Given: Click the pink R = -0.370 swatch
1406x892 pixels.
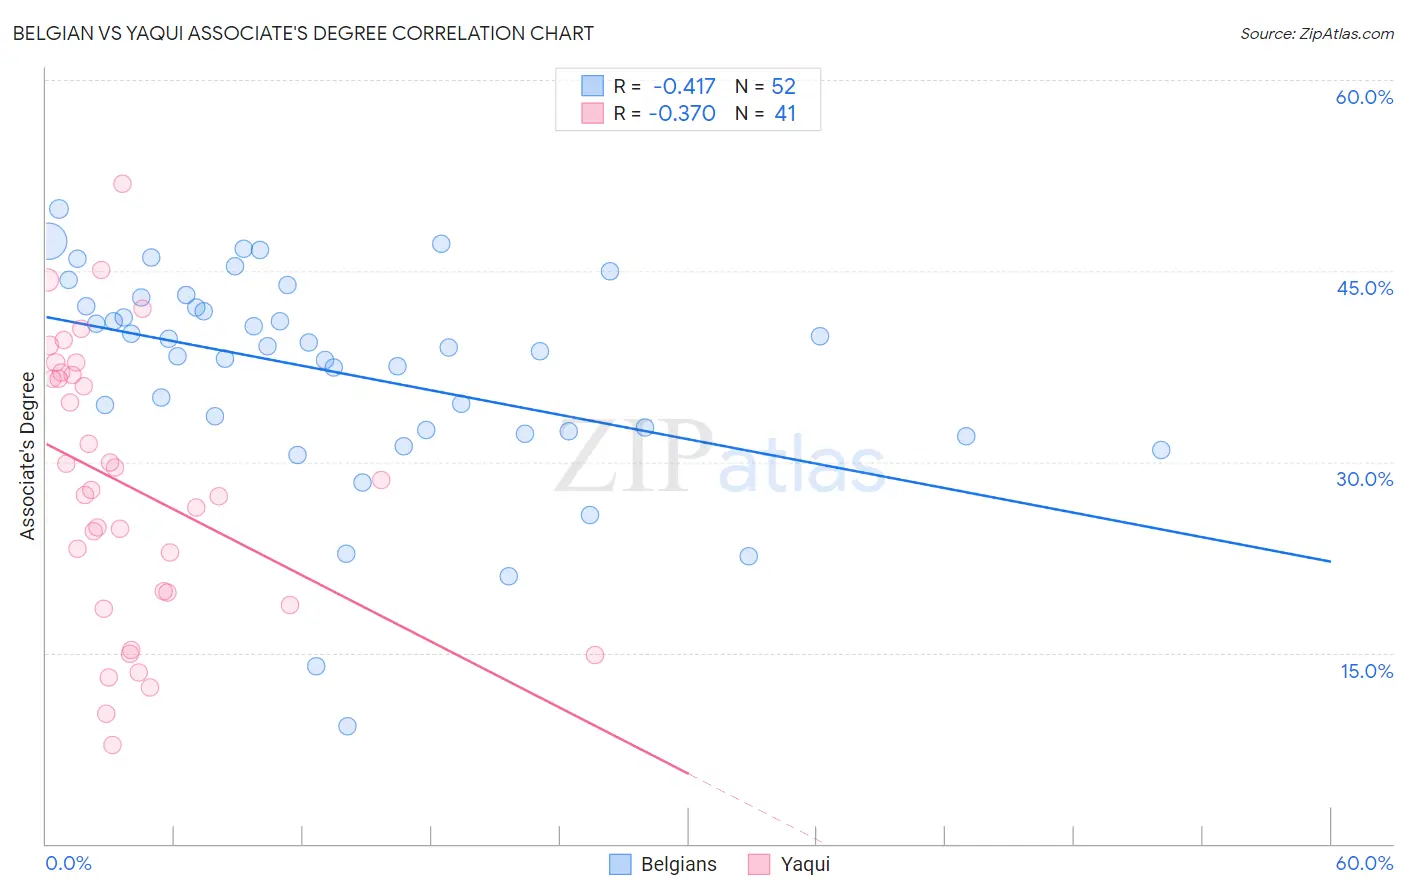Looking at the screenshot, I should [x=593, y=113].
